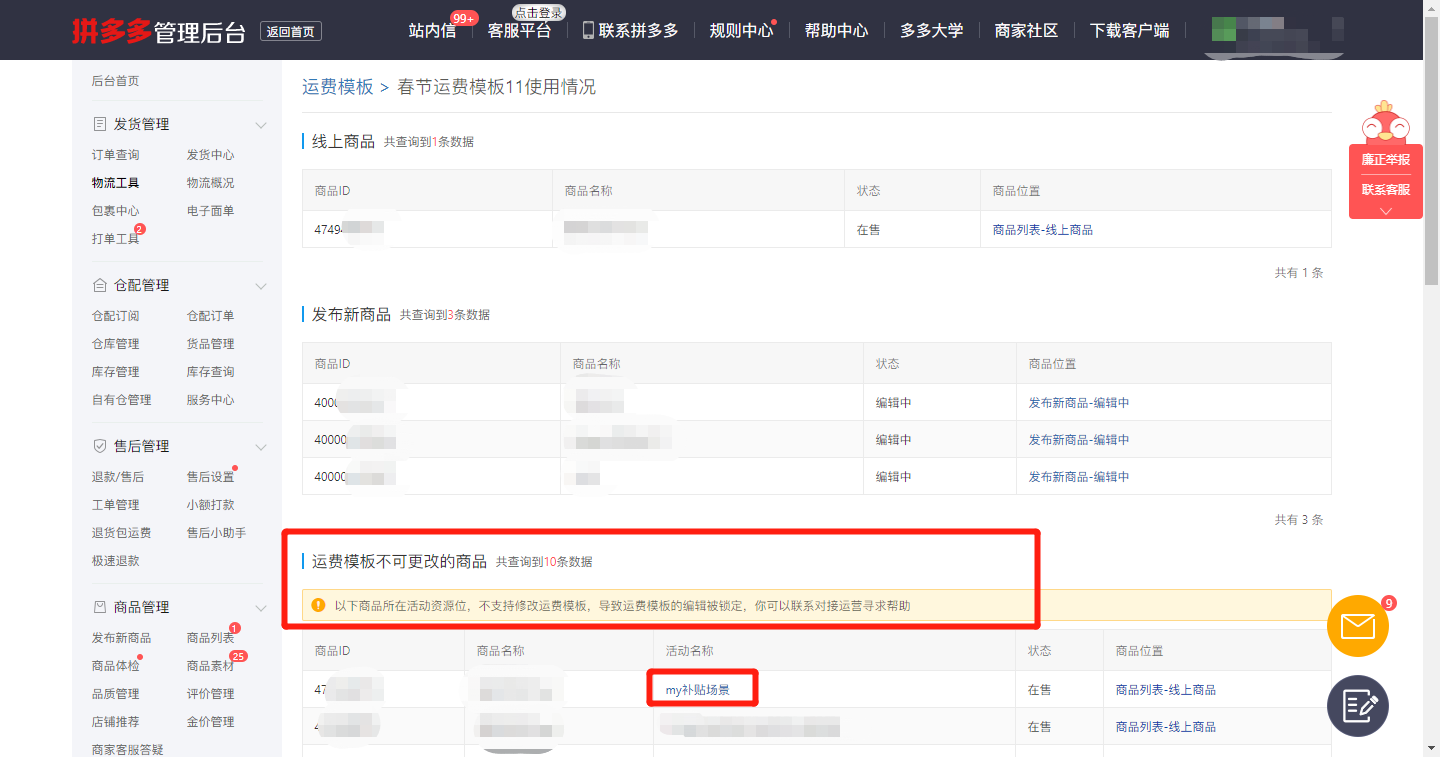Open the dark feedback notepad icon
The height and width of the screenshot is (757, 1440).
(1358, 706)
